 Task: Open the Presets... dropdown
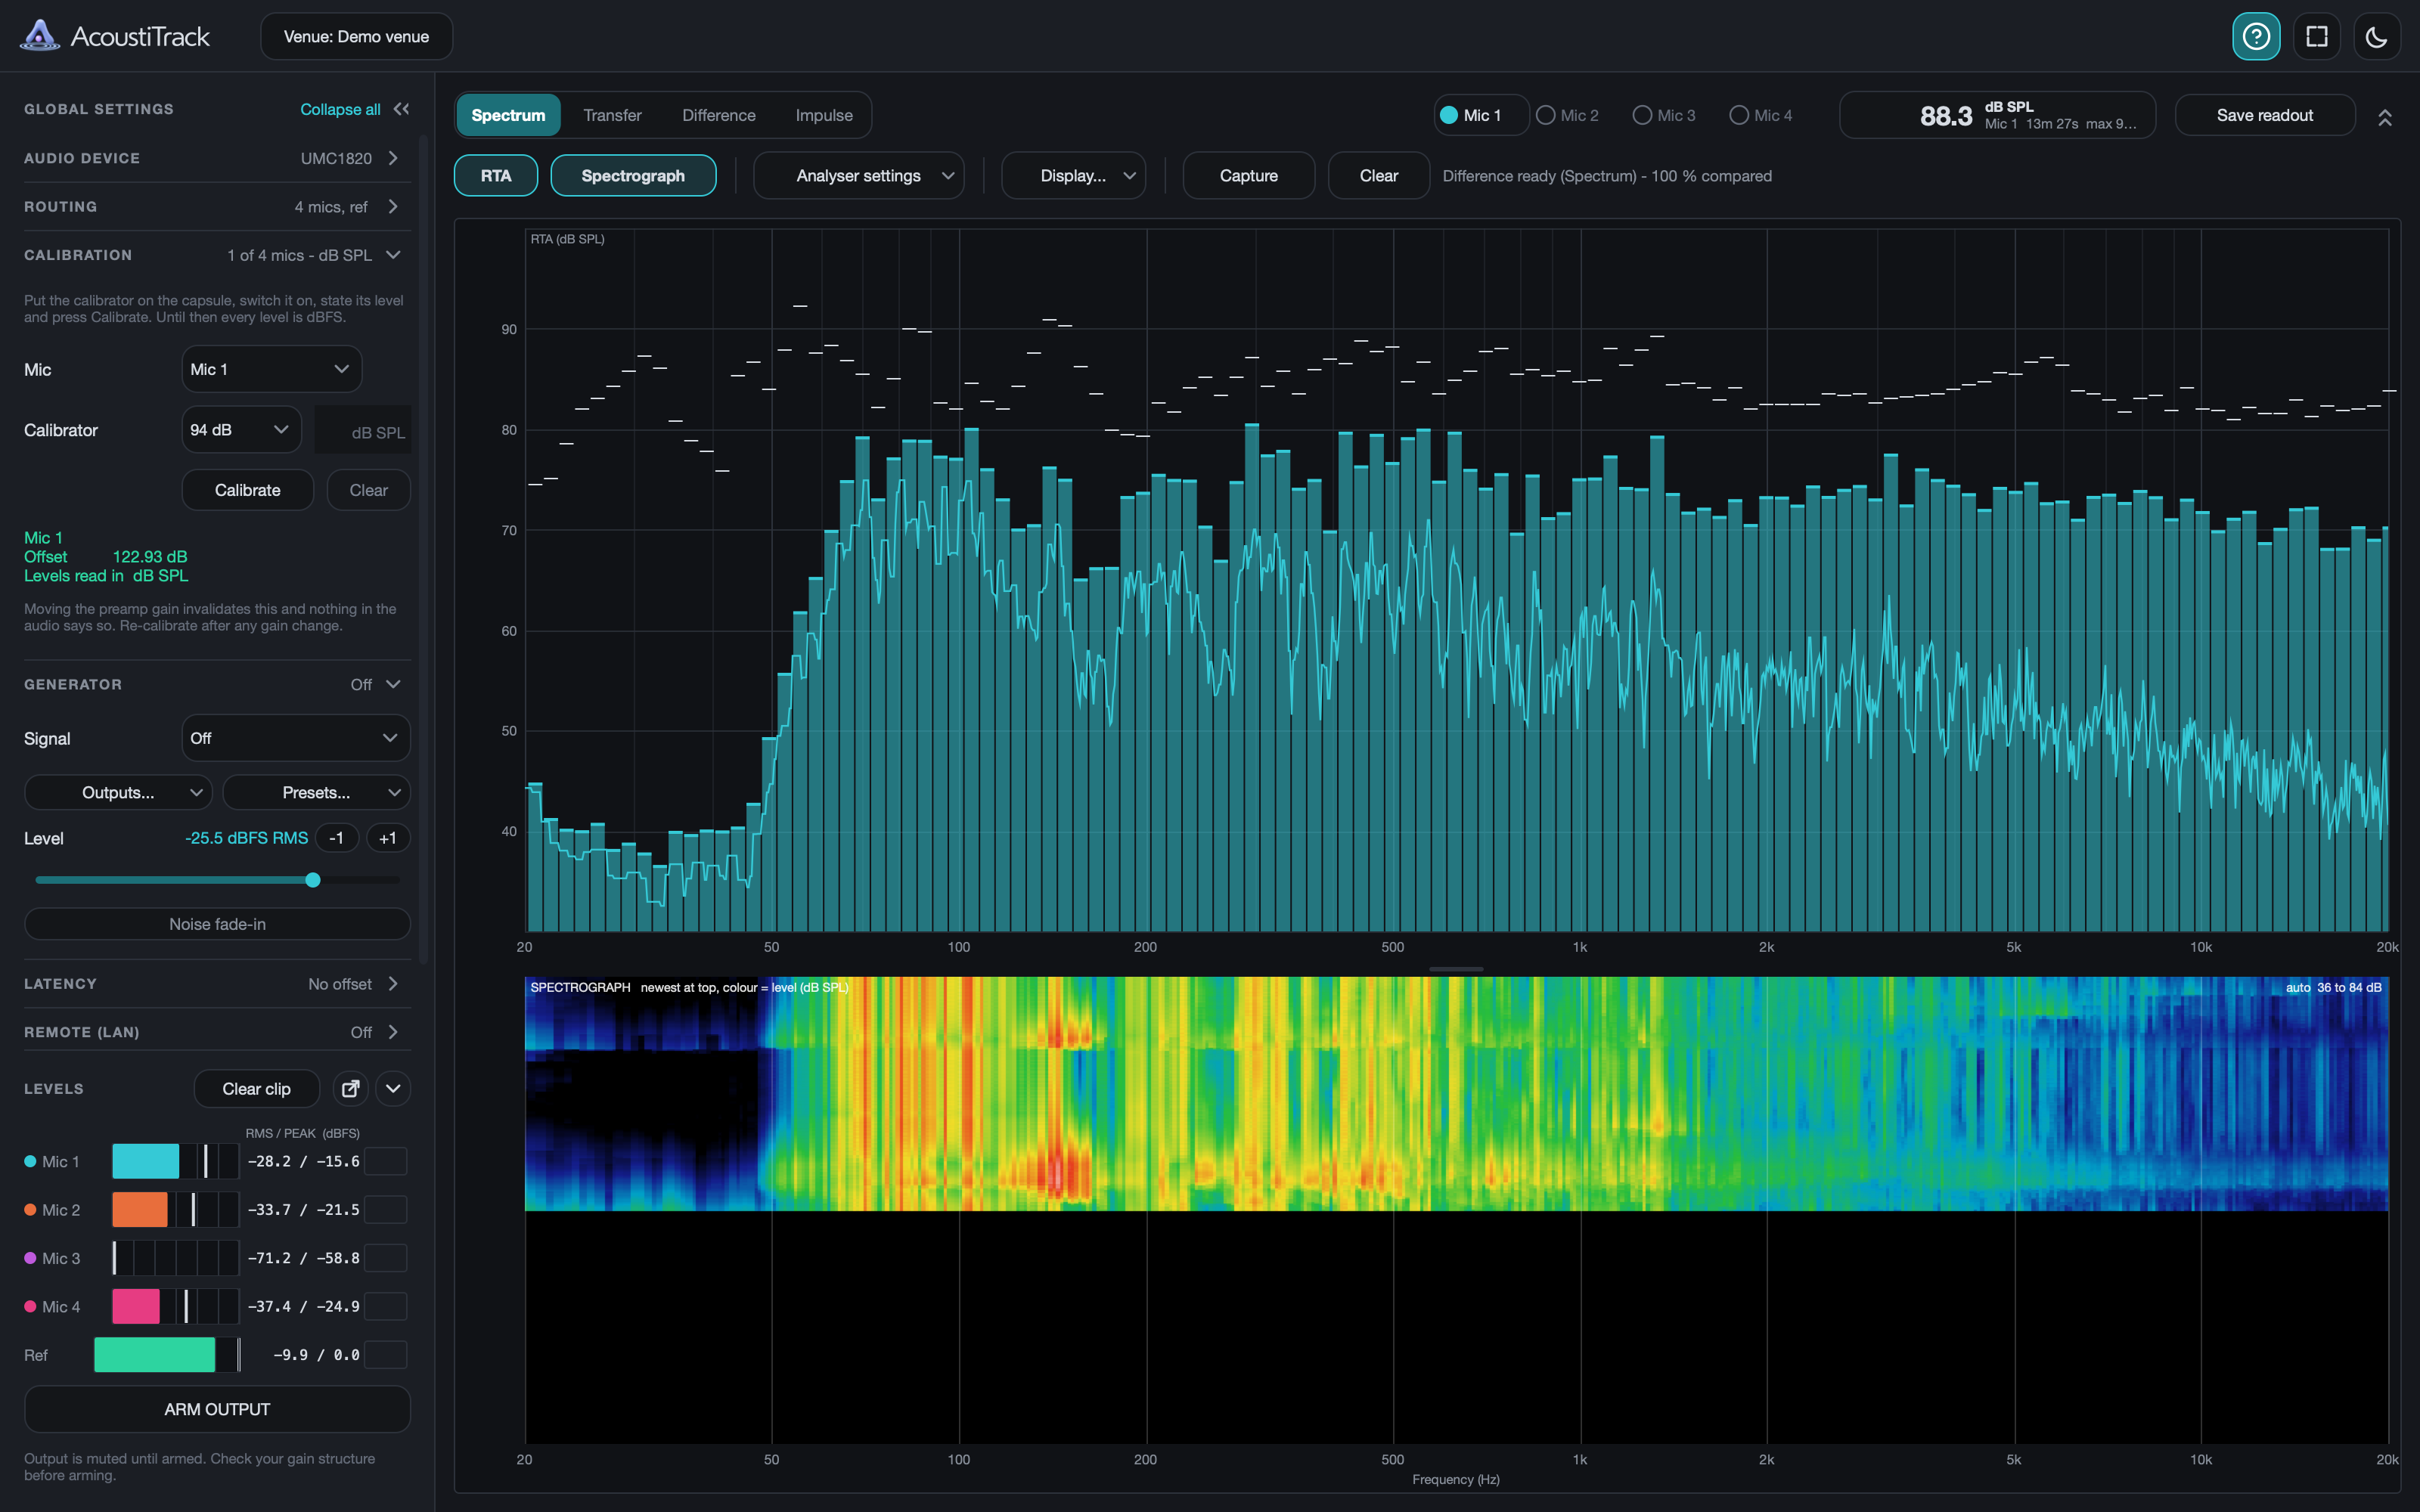pos(316,792)
